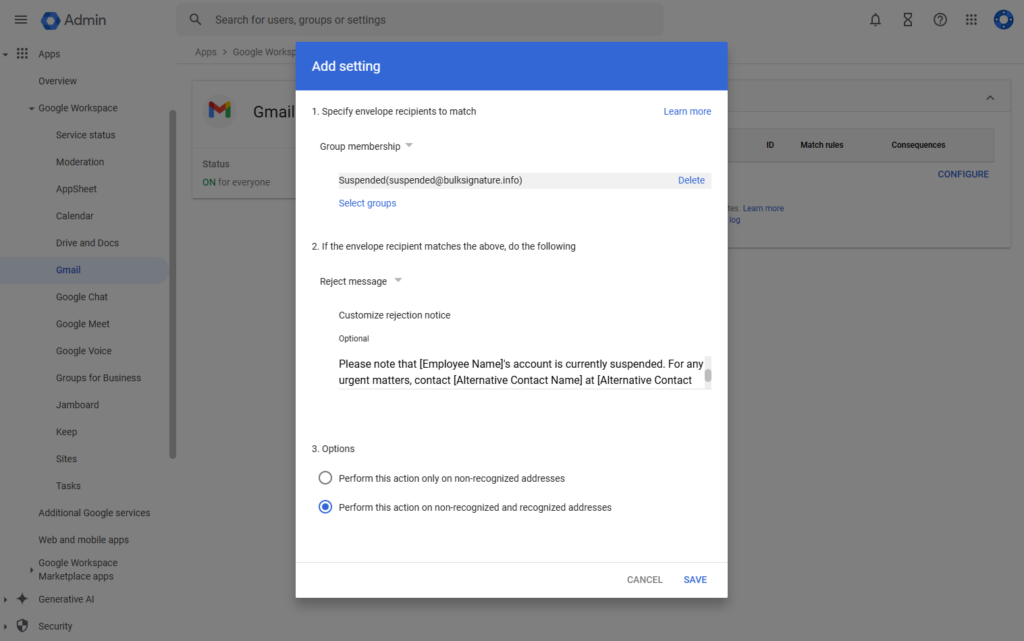Click the Cancel button
Viewport: 1024px width, 641px height.
645,580
